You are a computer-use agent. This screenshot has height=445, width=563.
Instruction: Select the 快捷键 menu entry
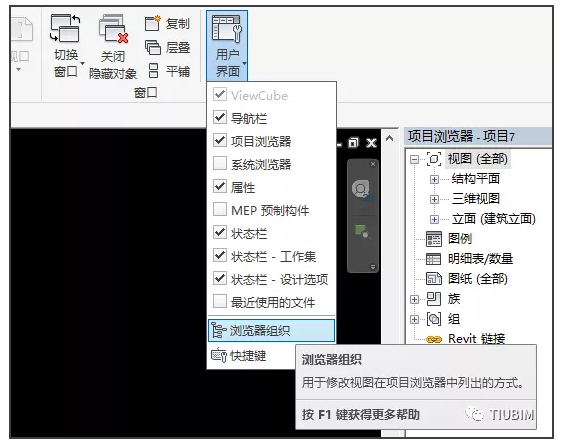tap(251, 356)
